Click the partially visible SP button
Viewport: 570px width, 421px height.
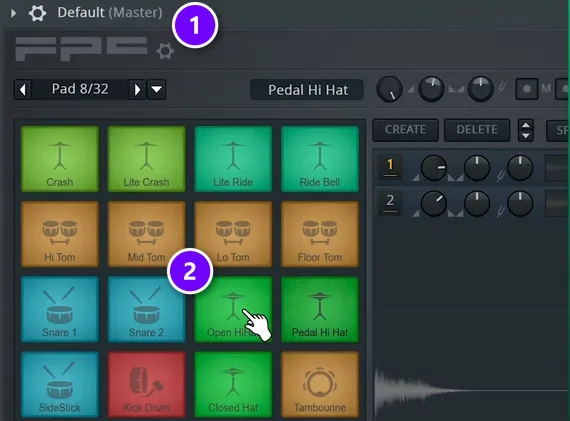coord(558,130)
